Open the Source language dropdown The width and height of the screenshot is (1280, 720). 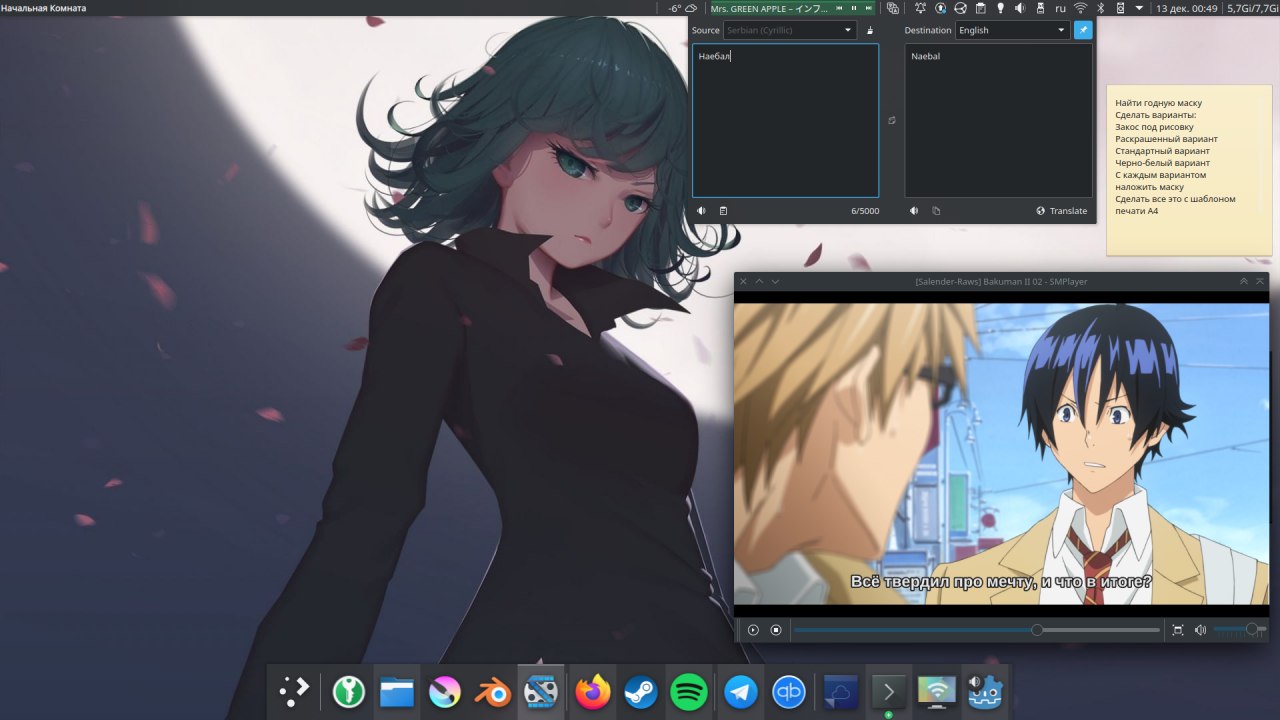pos(790,30)
